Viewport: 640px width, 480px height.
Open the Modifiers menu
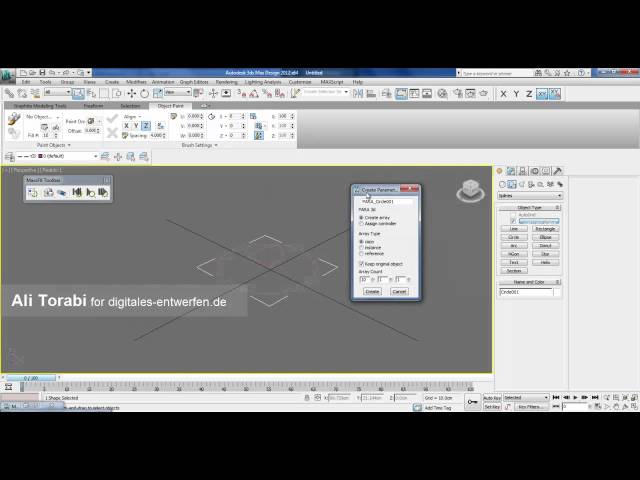click(x=136, y=82)
